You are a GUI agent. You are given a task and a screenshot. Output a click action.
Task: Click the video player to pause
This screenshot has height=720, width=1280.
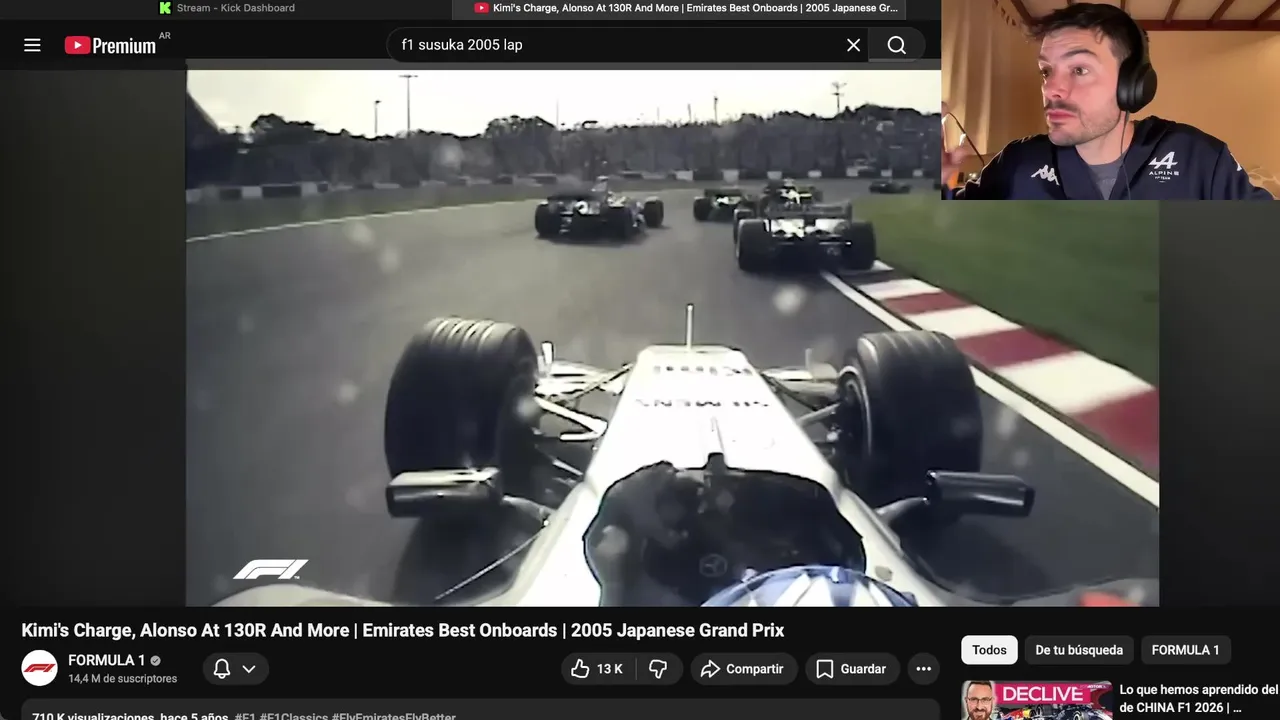(672, 338)
